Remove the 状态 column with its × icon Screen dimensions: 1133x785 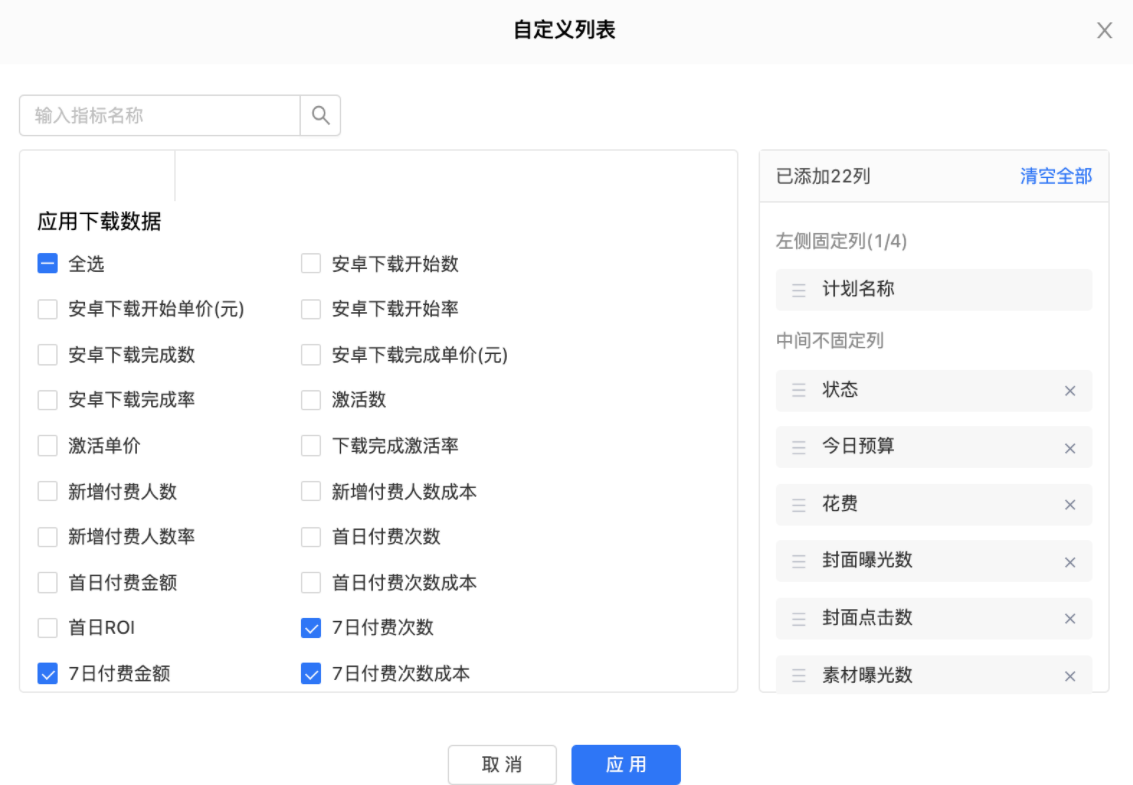click(x=1069, y=391)
